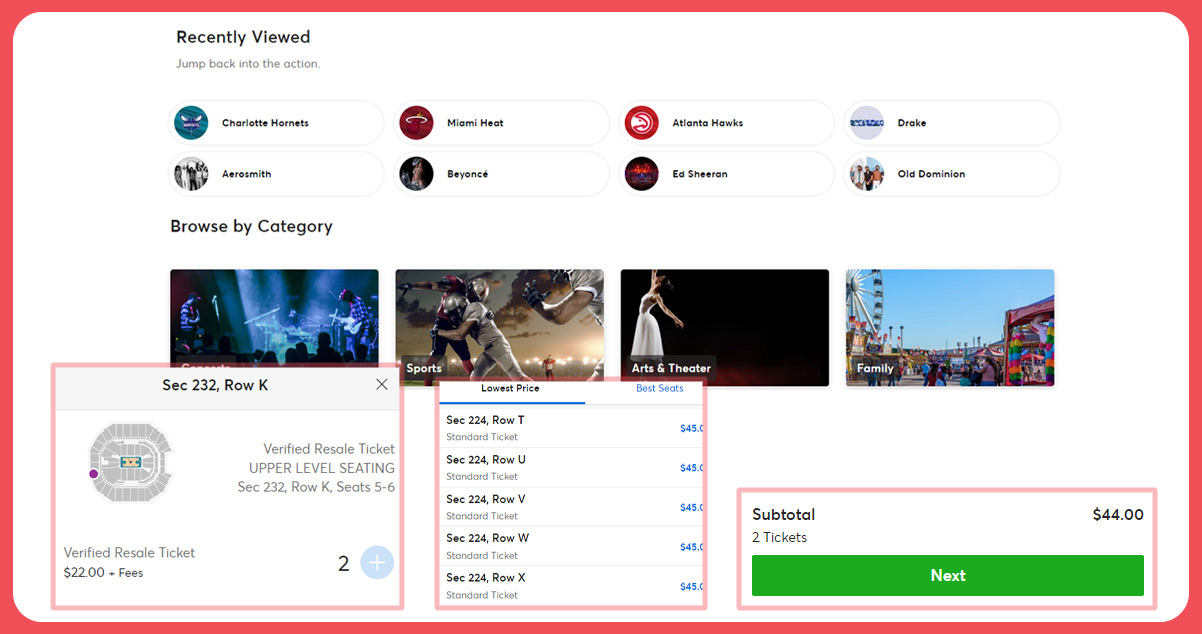Open the arena seat map thumbnail
Viewport: 1202px width, 634px height.
pos(130,462)
